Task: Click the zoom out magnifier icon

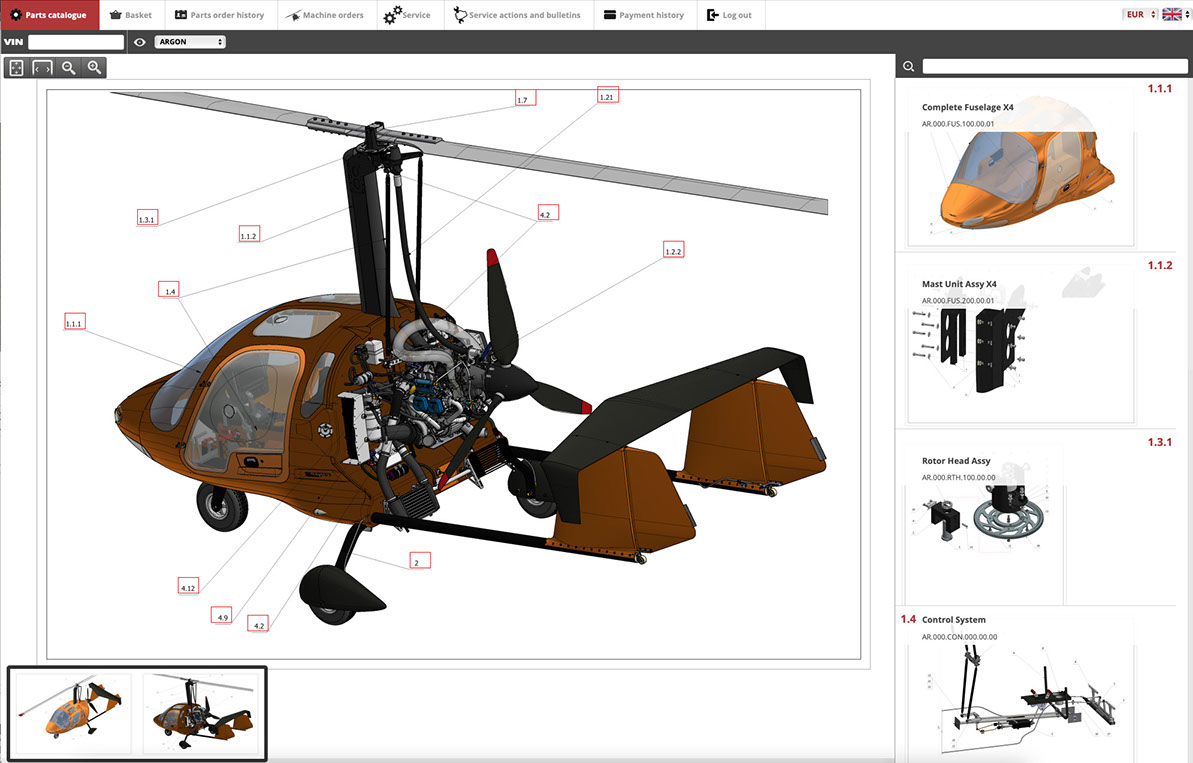Action: pyautogui.click(x=68, y=68)
